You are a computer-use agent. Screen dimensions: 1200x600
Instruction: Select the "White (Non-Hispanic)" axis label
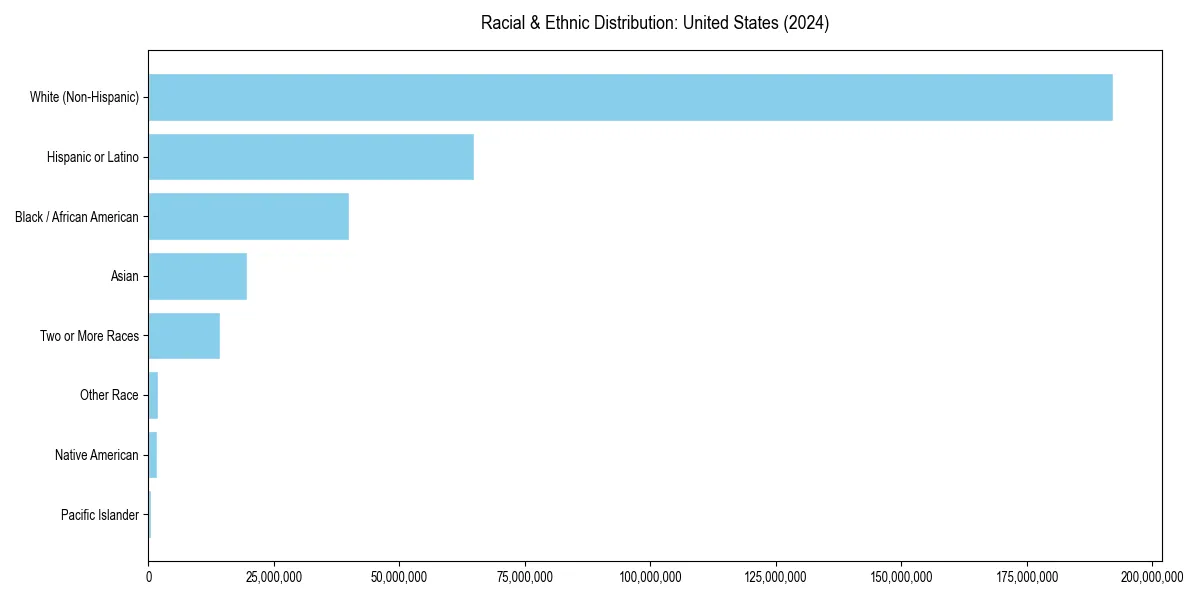click(x=84, y=98)
